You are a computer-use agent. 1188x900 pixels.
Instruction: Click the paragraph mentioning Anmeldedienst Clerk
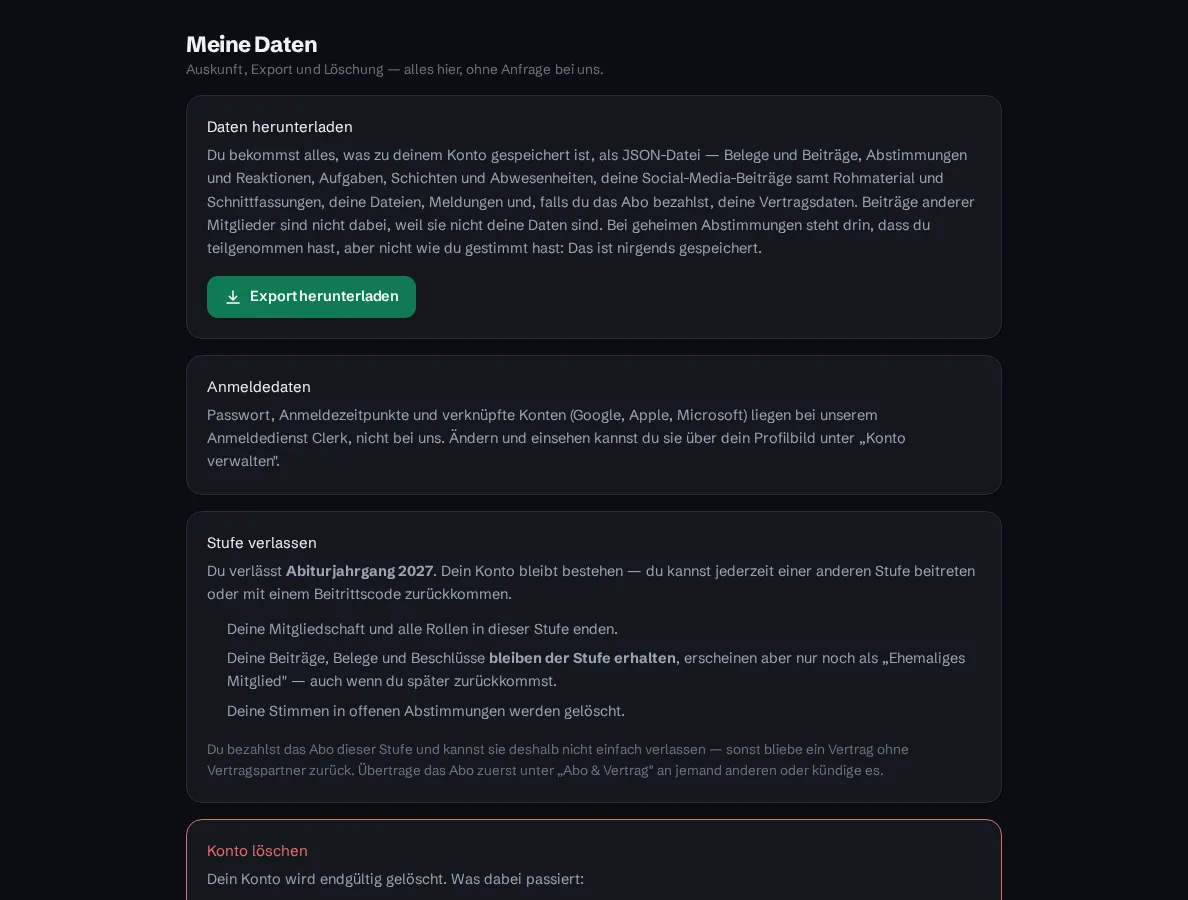(556, 438)
